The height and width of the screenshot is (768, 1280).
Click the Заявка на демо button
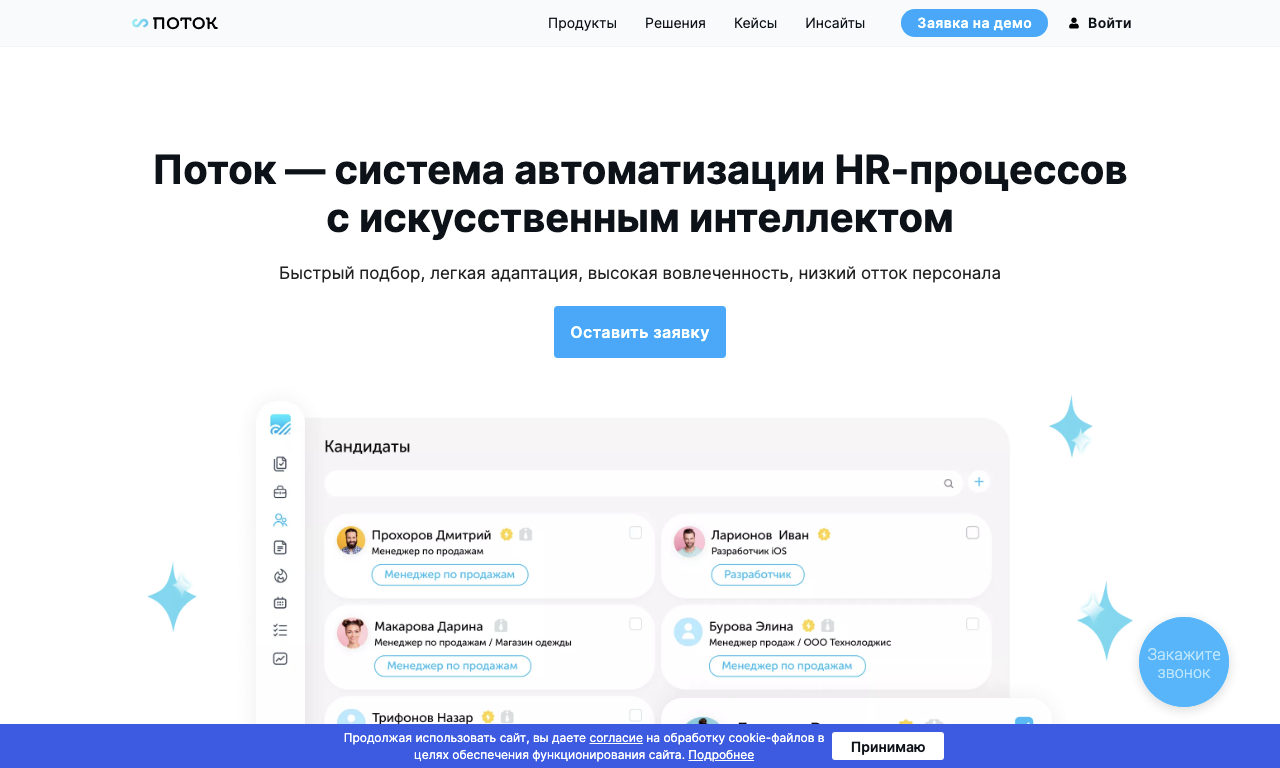click(974, 23)
